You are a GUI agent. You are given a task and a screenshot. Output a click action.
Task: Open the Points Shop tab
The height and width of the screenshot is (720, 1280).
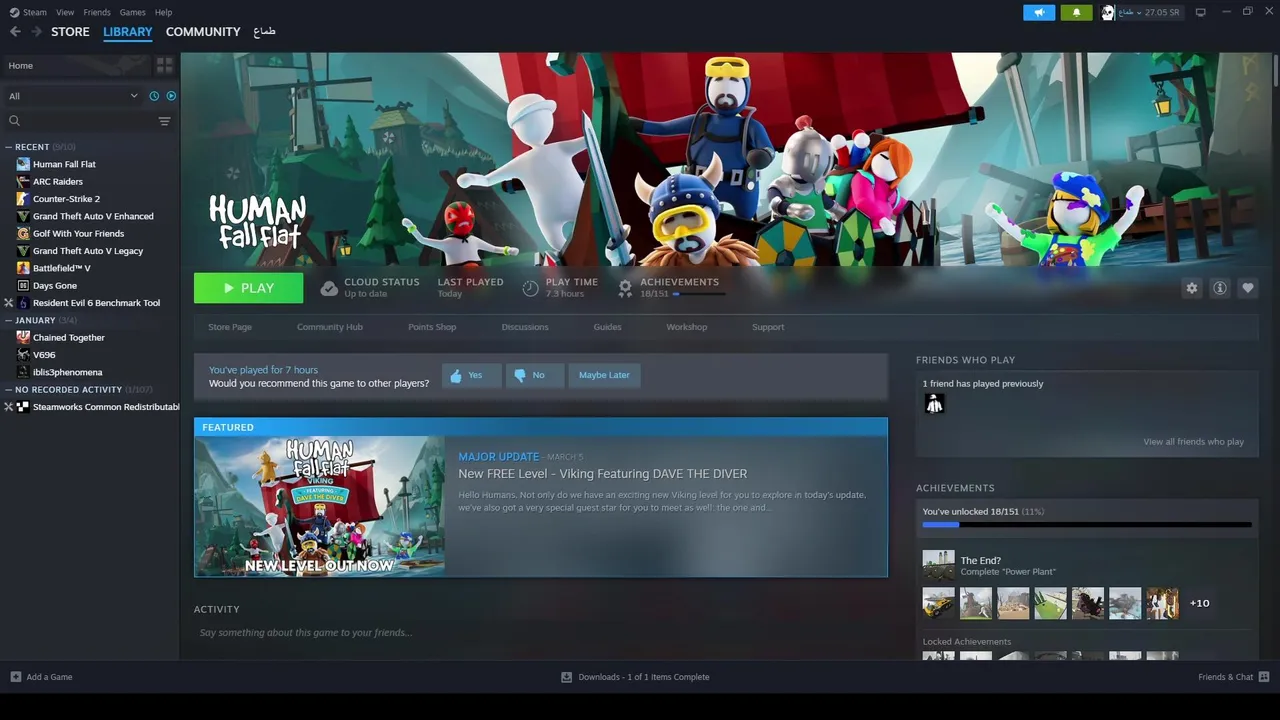(432, 327)
